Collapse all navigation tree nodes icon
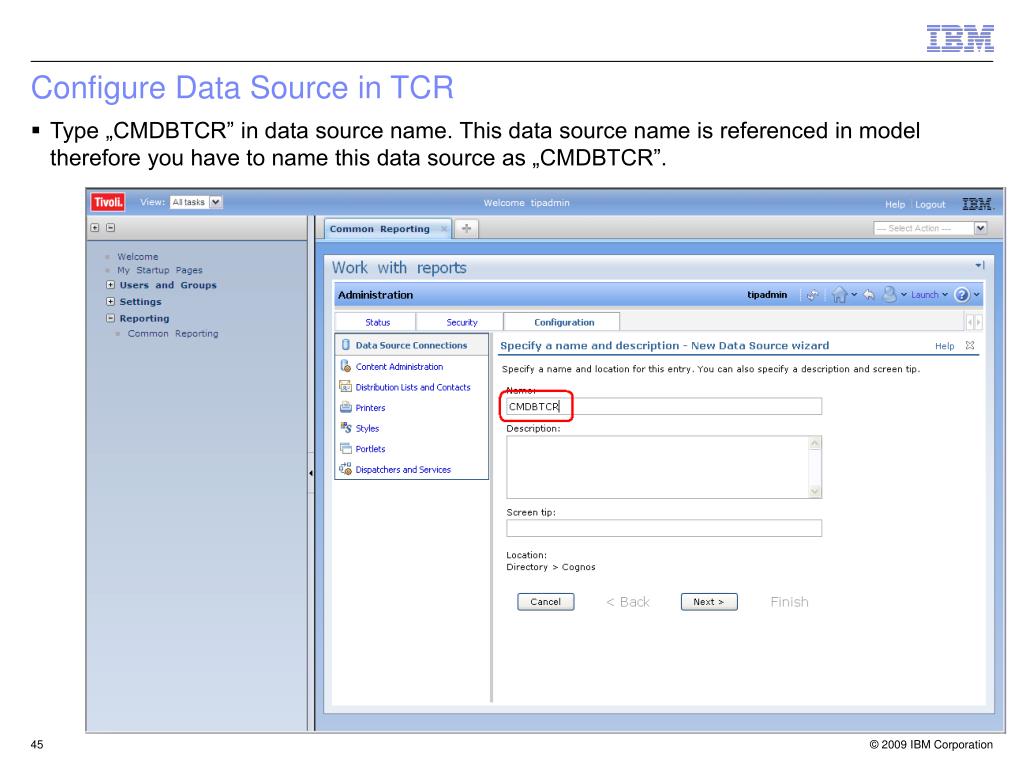The image size is (1024, 768). click(x=110, y=228)
